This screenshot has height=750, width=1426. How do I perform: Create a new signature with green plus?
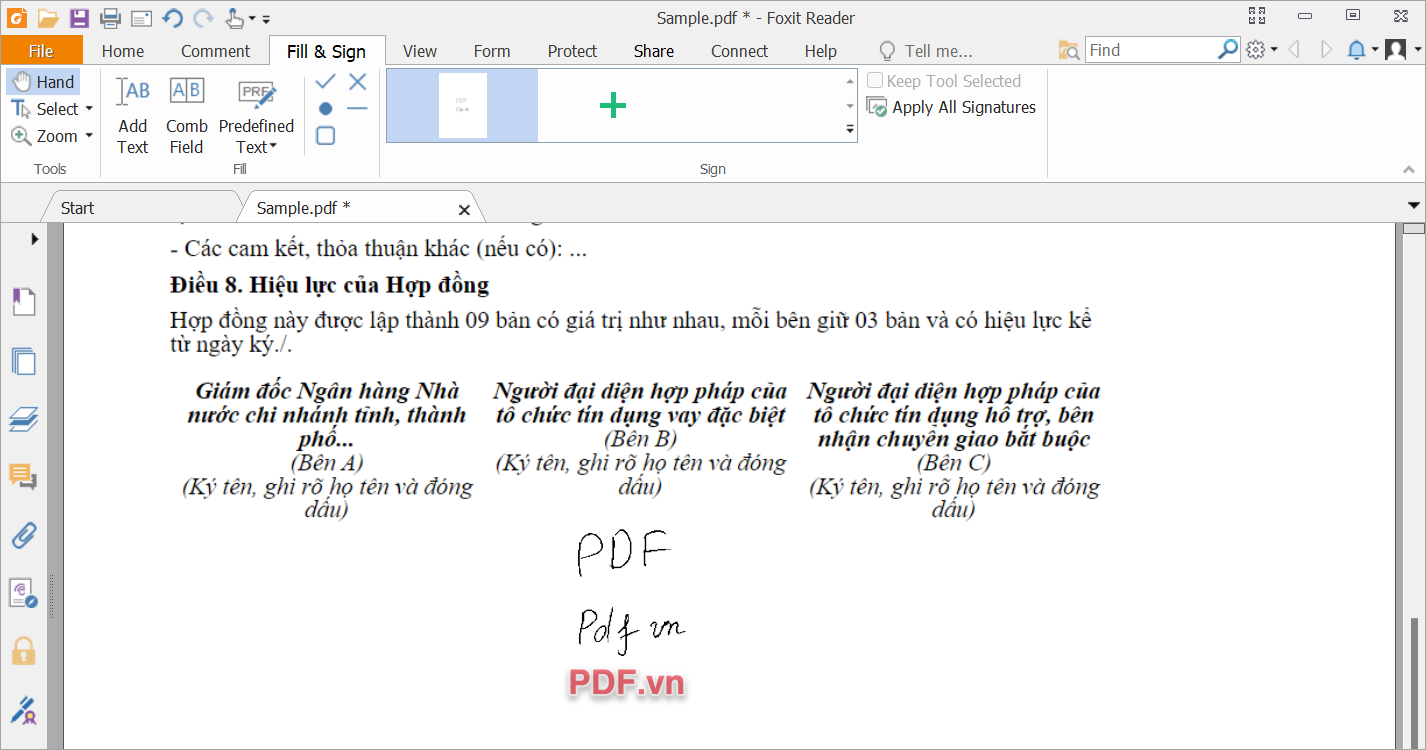pos(613,105)
